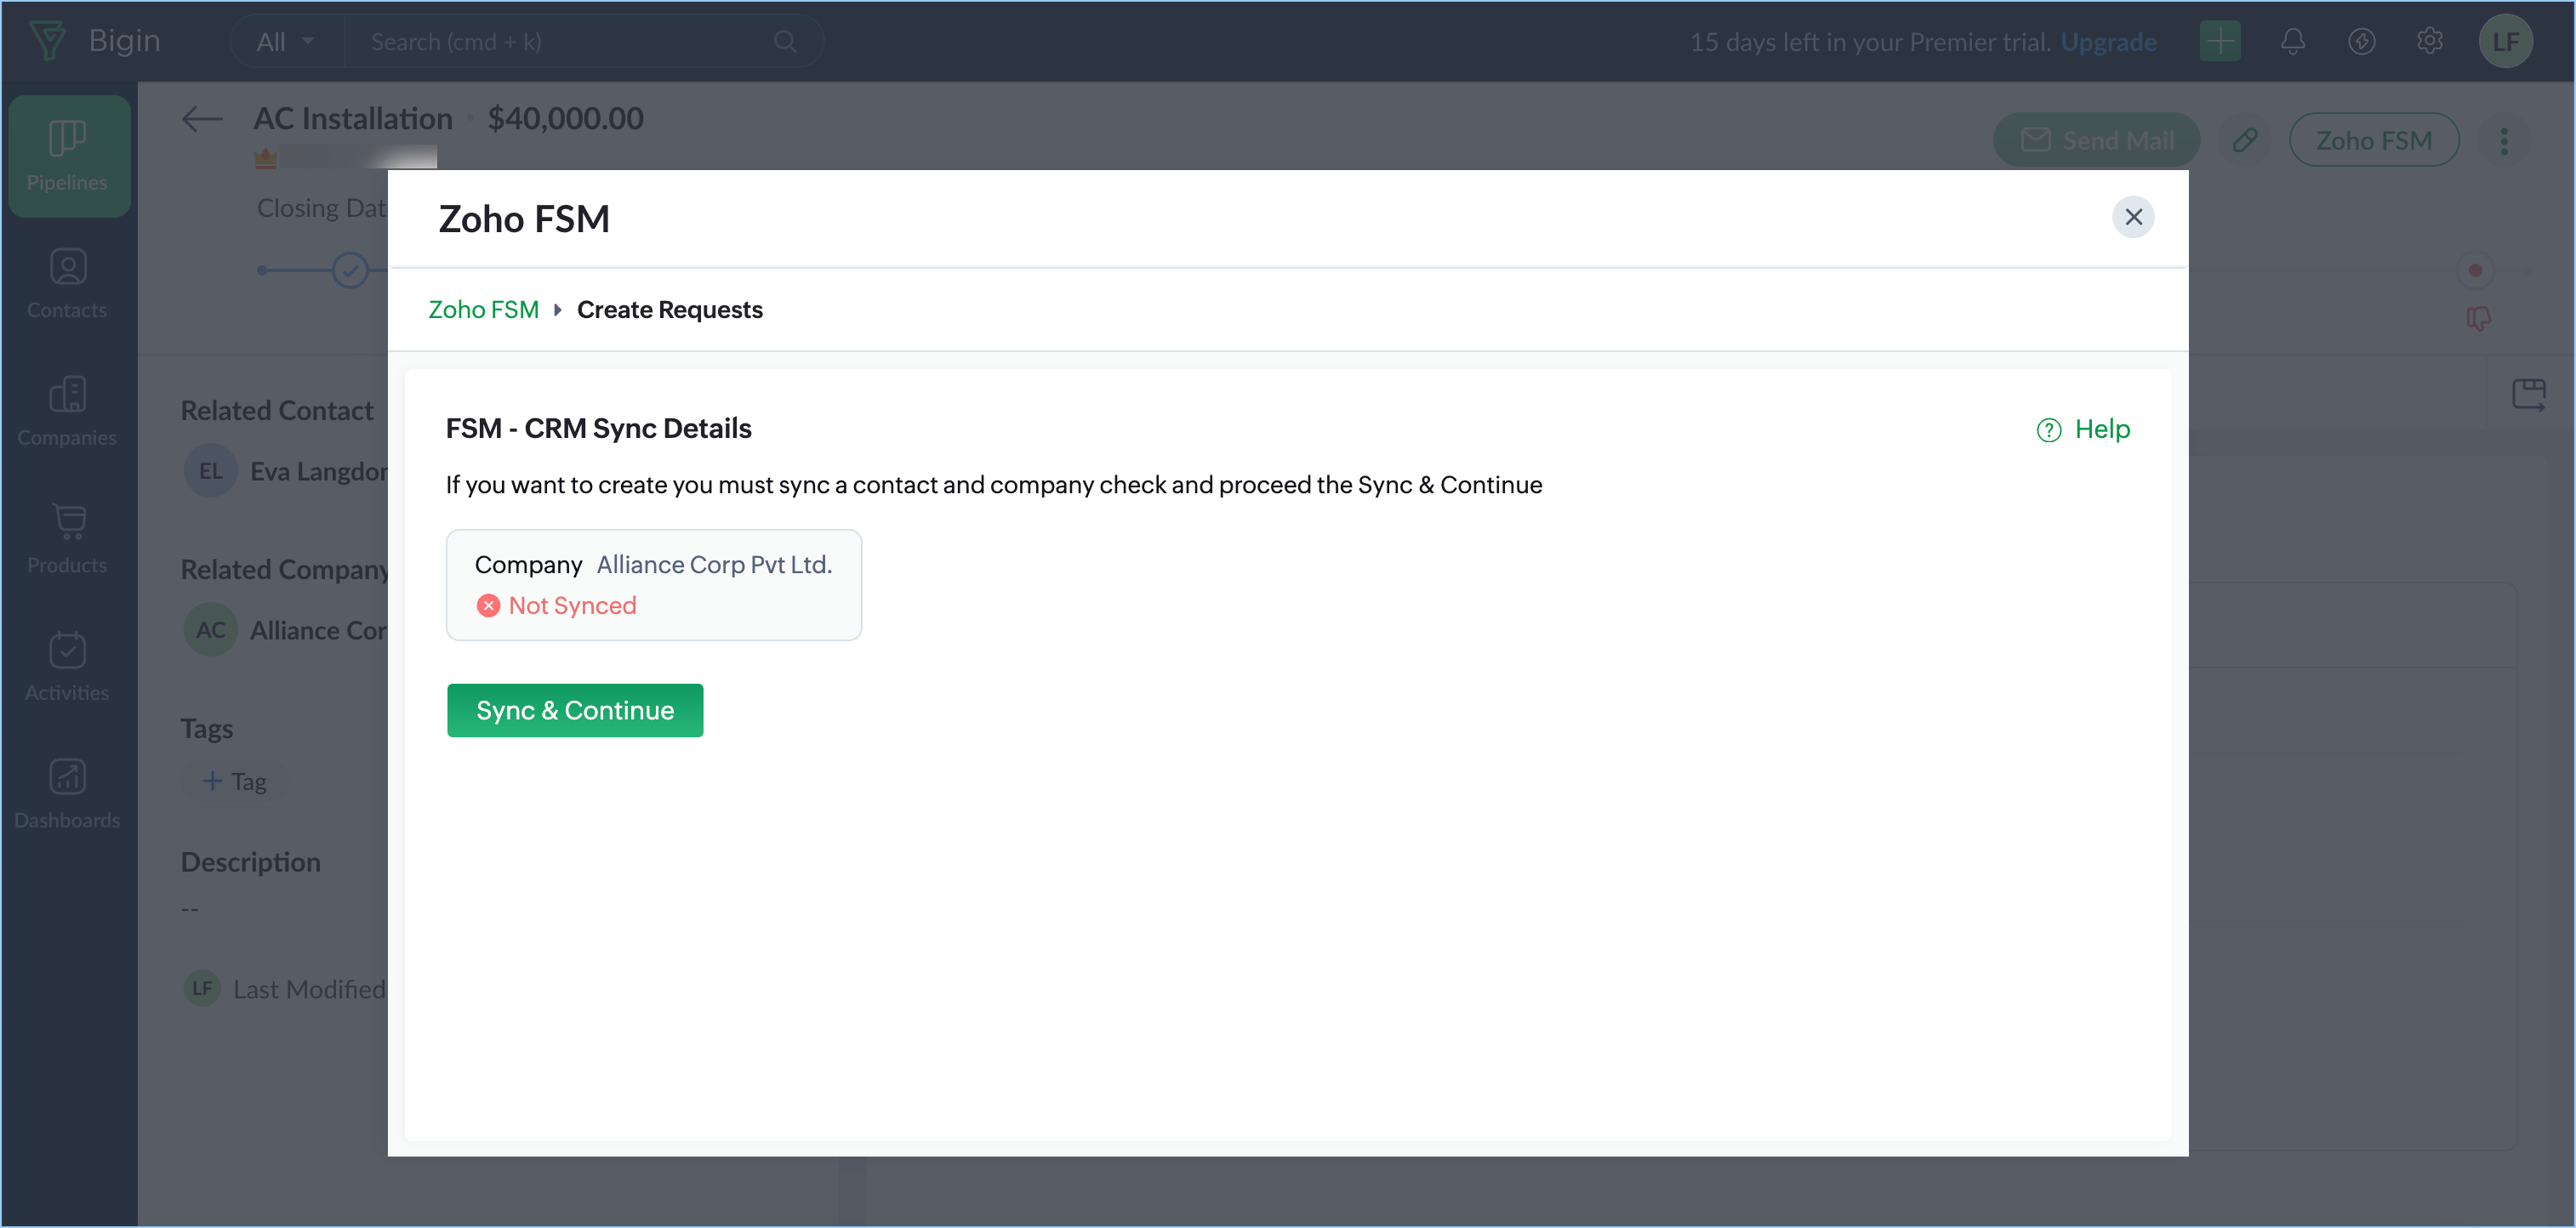
Task: Click the green plus create icon
Action: click(x=2220, y=41)
